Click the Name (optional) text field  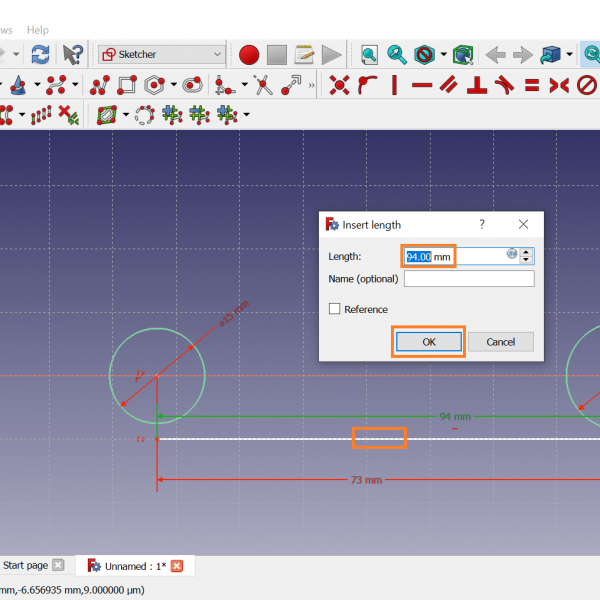[x=468, y=279]
